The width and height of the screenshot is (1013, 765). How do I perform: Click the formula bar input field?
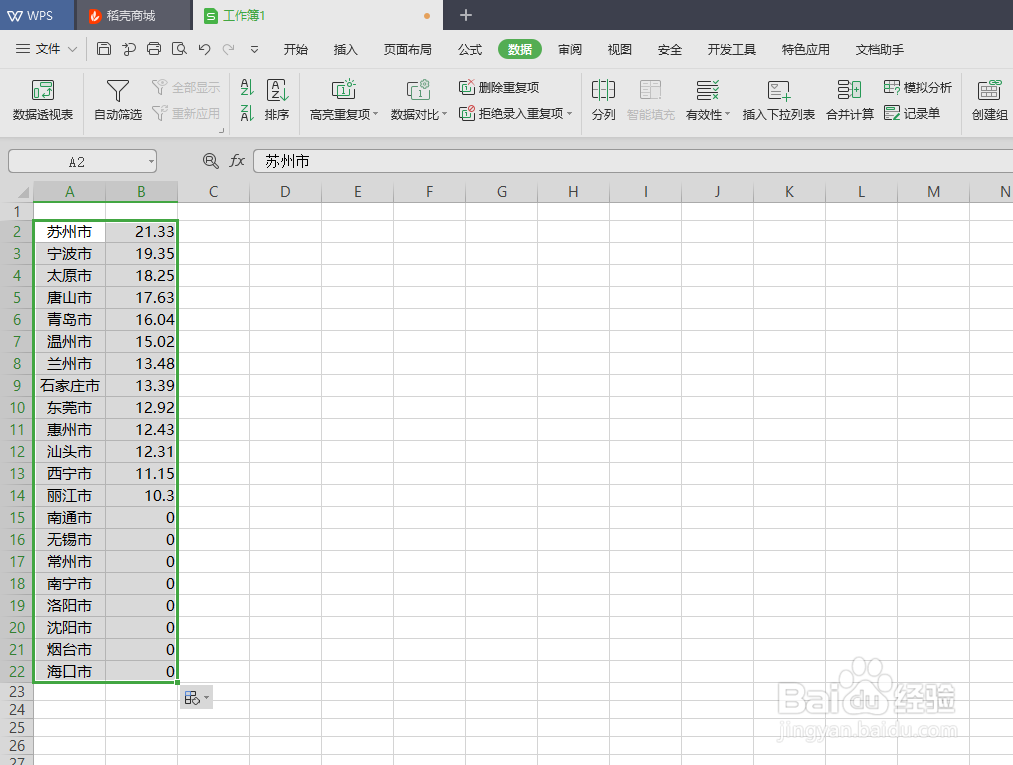click(x=633, y=161)
